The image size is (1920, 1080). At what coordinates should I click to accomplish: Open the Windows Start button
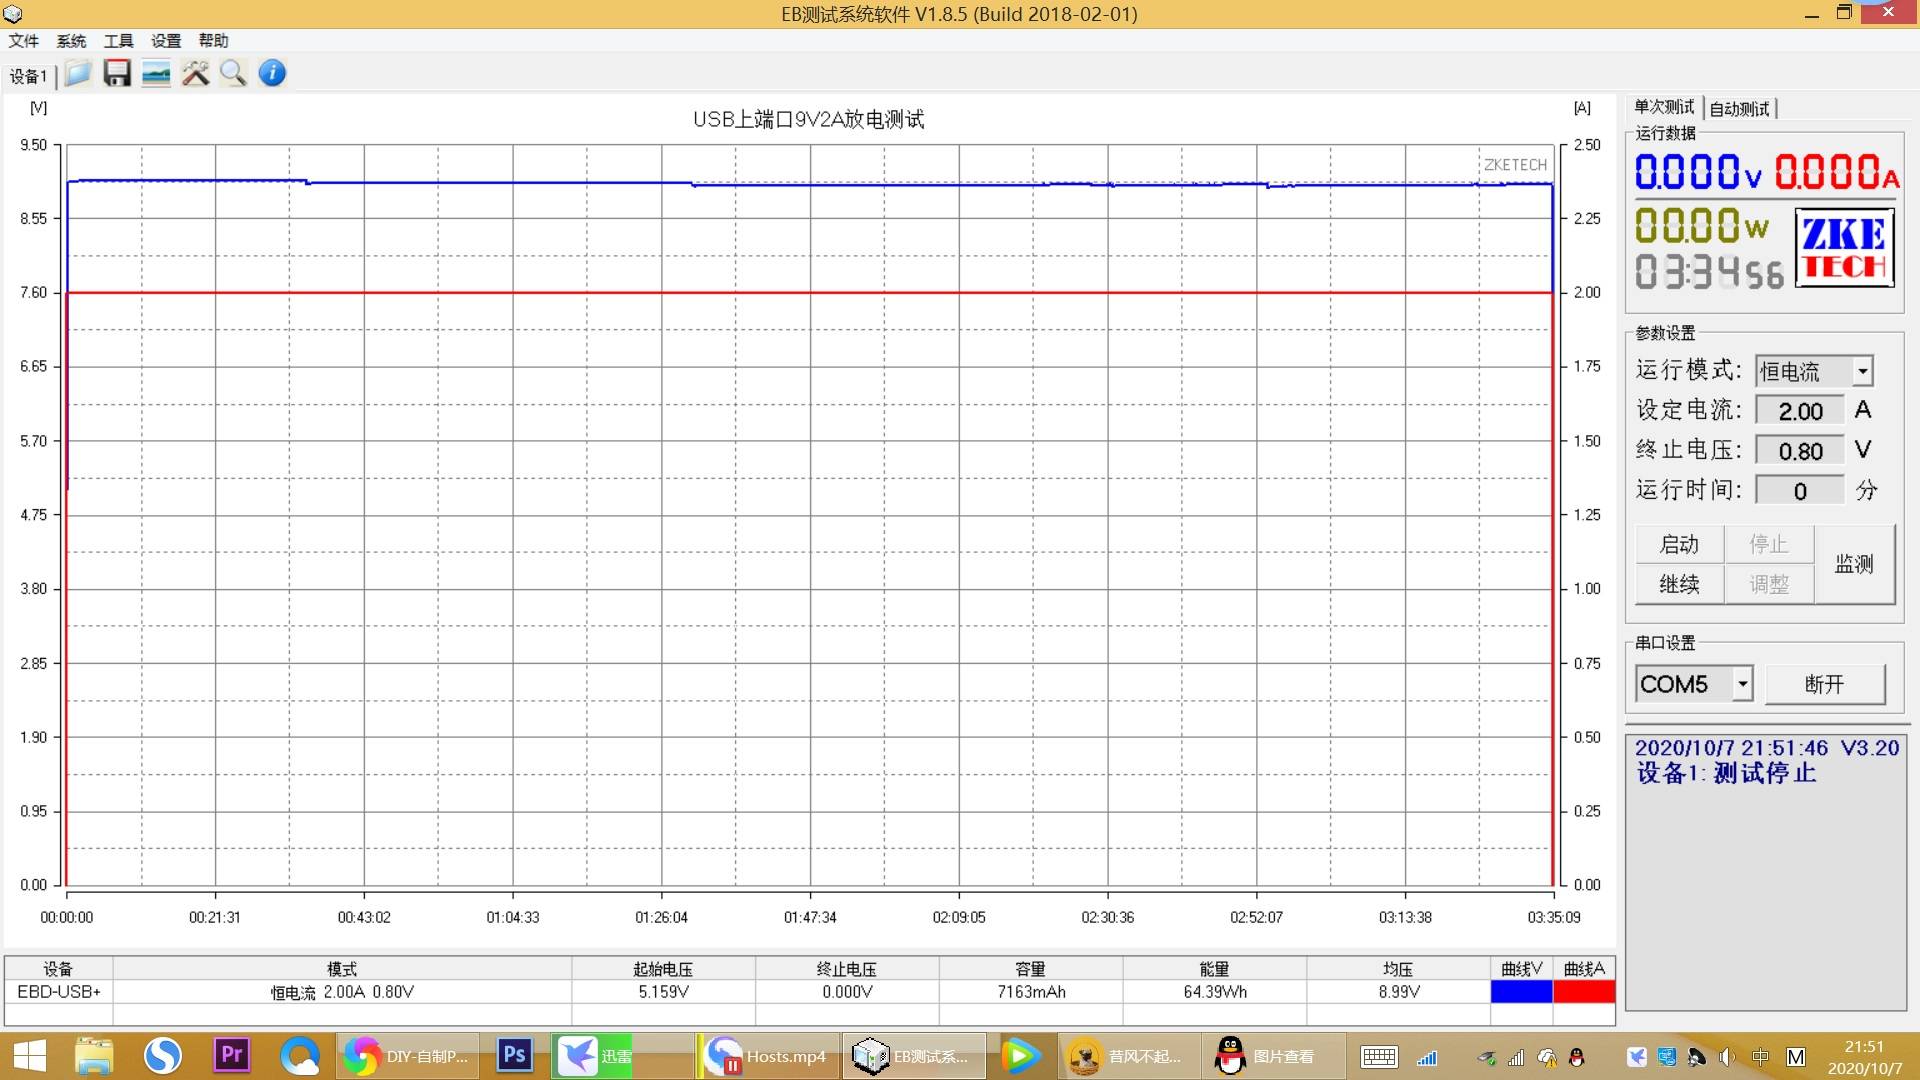coord(29,1056)
